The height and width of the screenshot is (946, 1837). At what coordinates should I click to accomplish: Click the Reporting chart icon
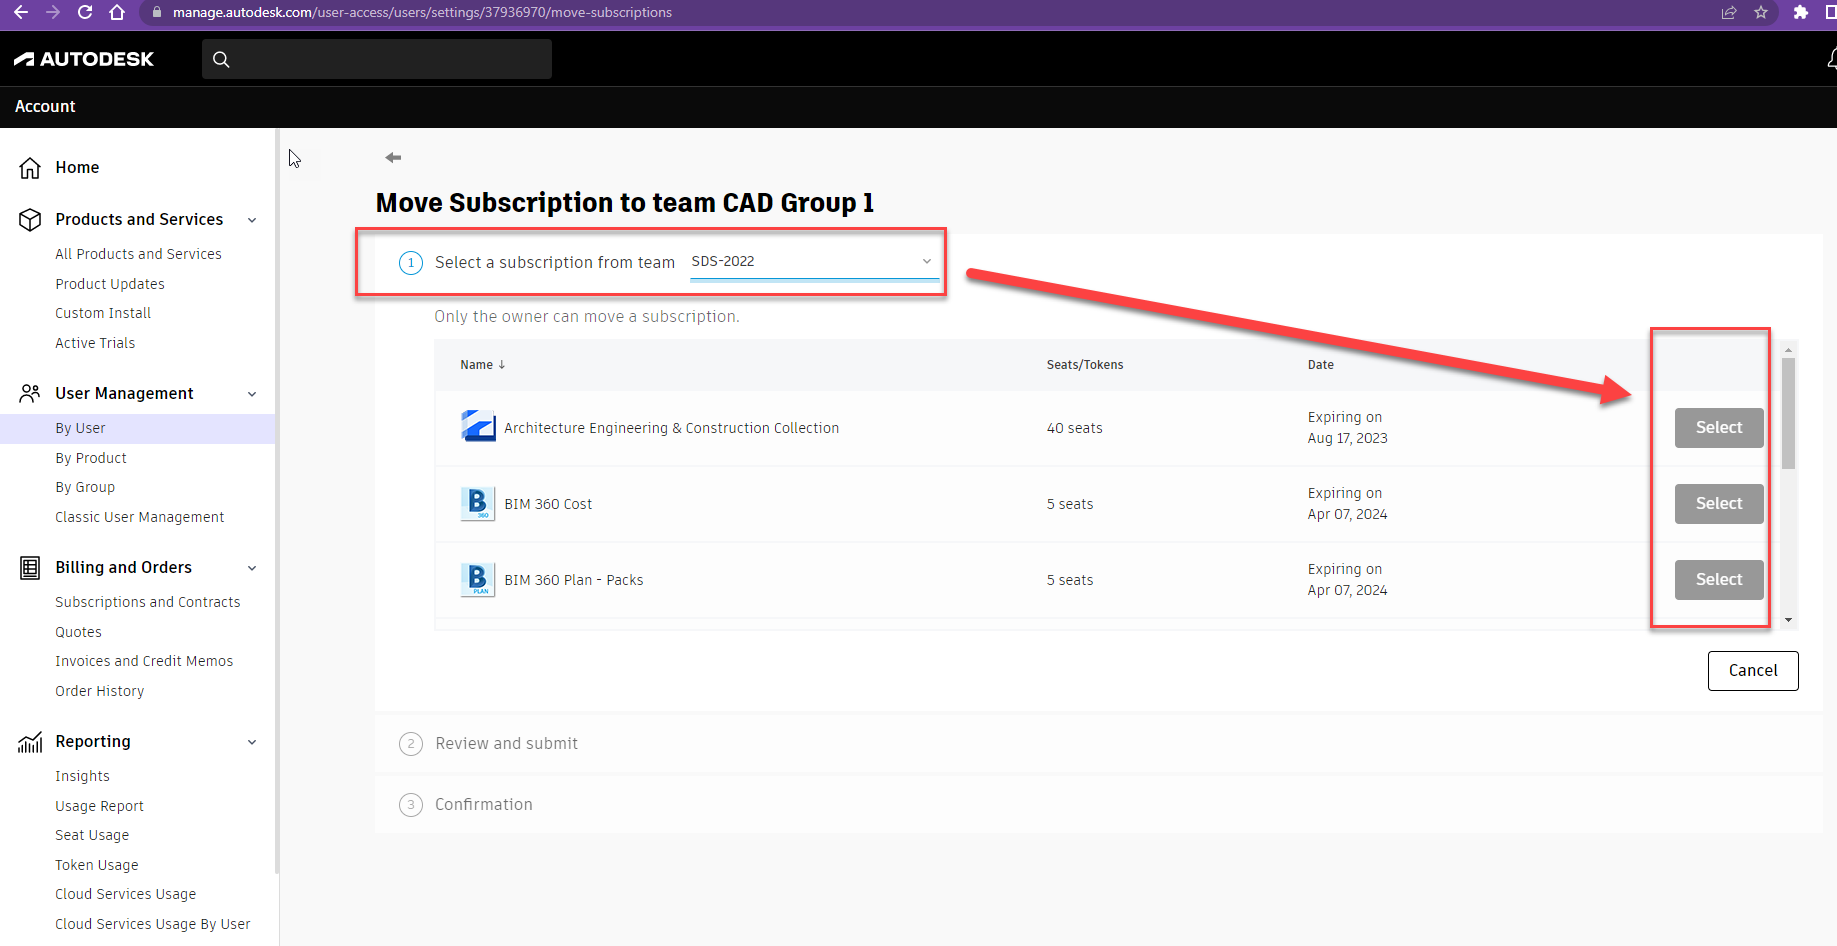pyautogui.click(x=30, y=741)
